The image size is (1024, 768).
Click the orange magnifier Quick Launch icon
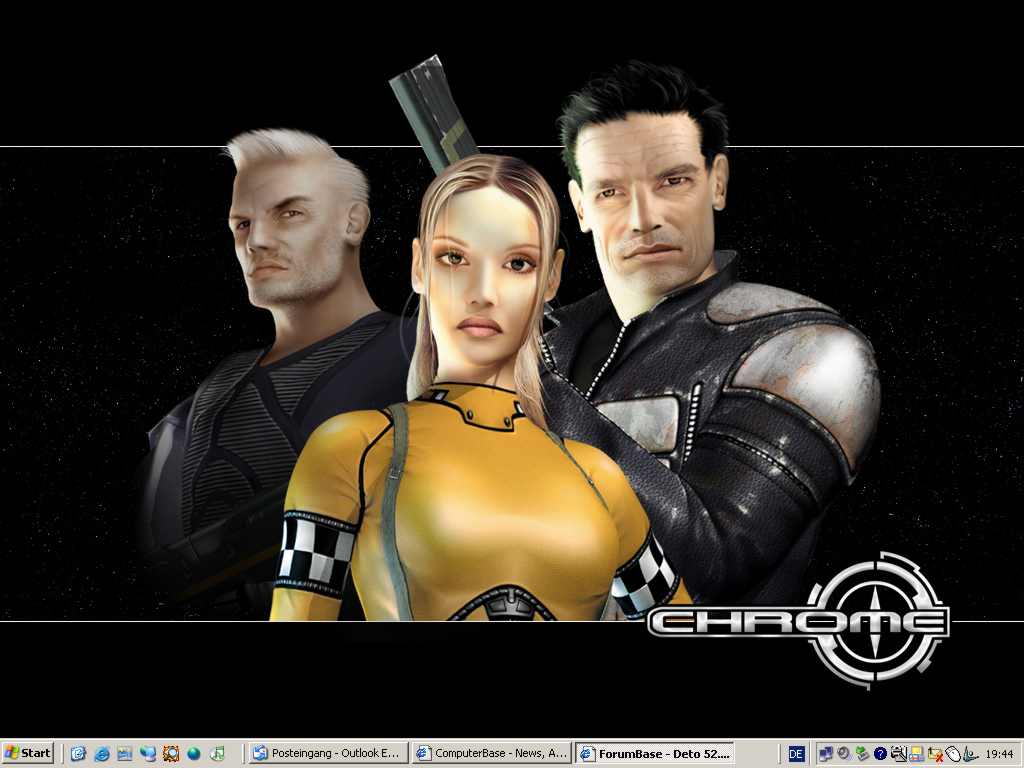click(x=171, y=754)
